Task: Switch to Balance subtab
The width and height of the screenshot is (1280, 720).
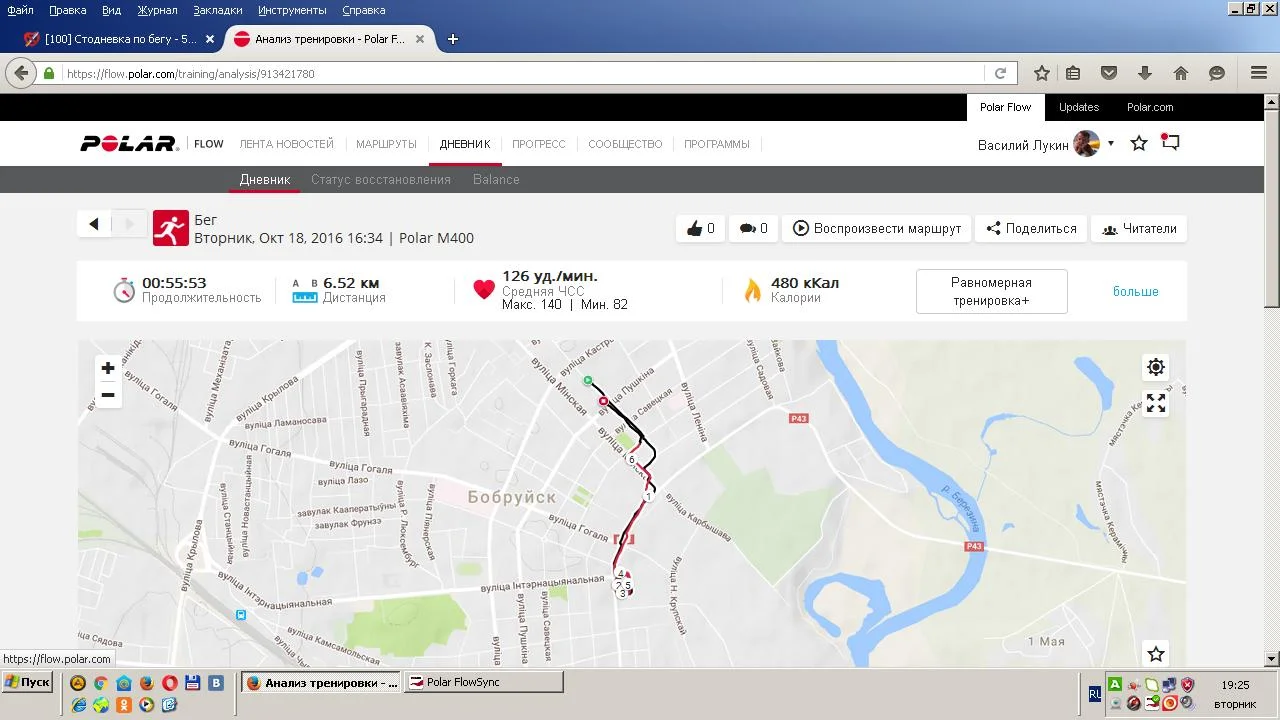Action: click(x=496, y=179)
